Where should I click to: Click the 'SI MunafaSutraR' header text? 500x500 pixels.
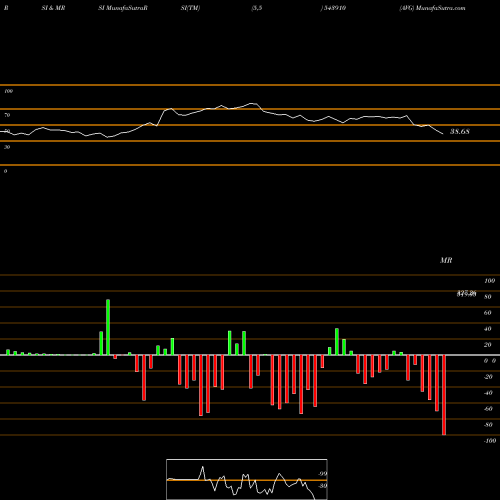click(123, 8)
